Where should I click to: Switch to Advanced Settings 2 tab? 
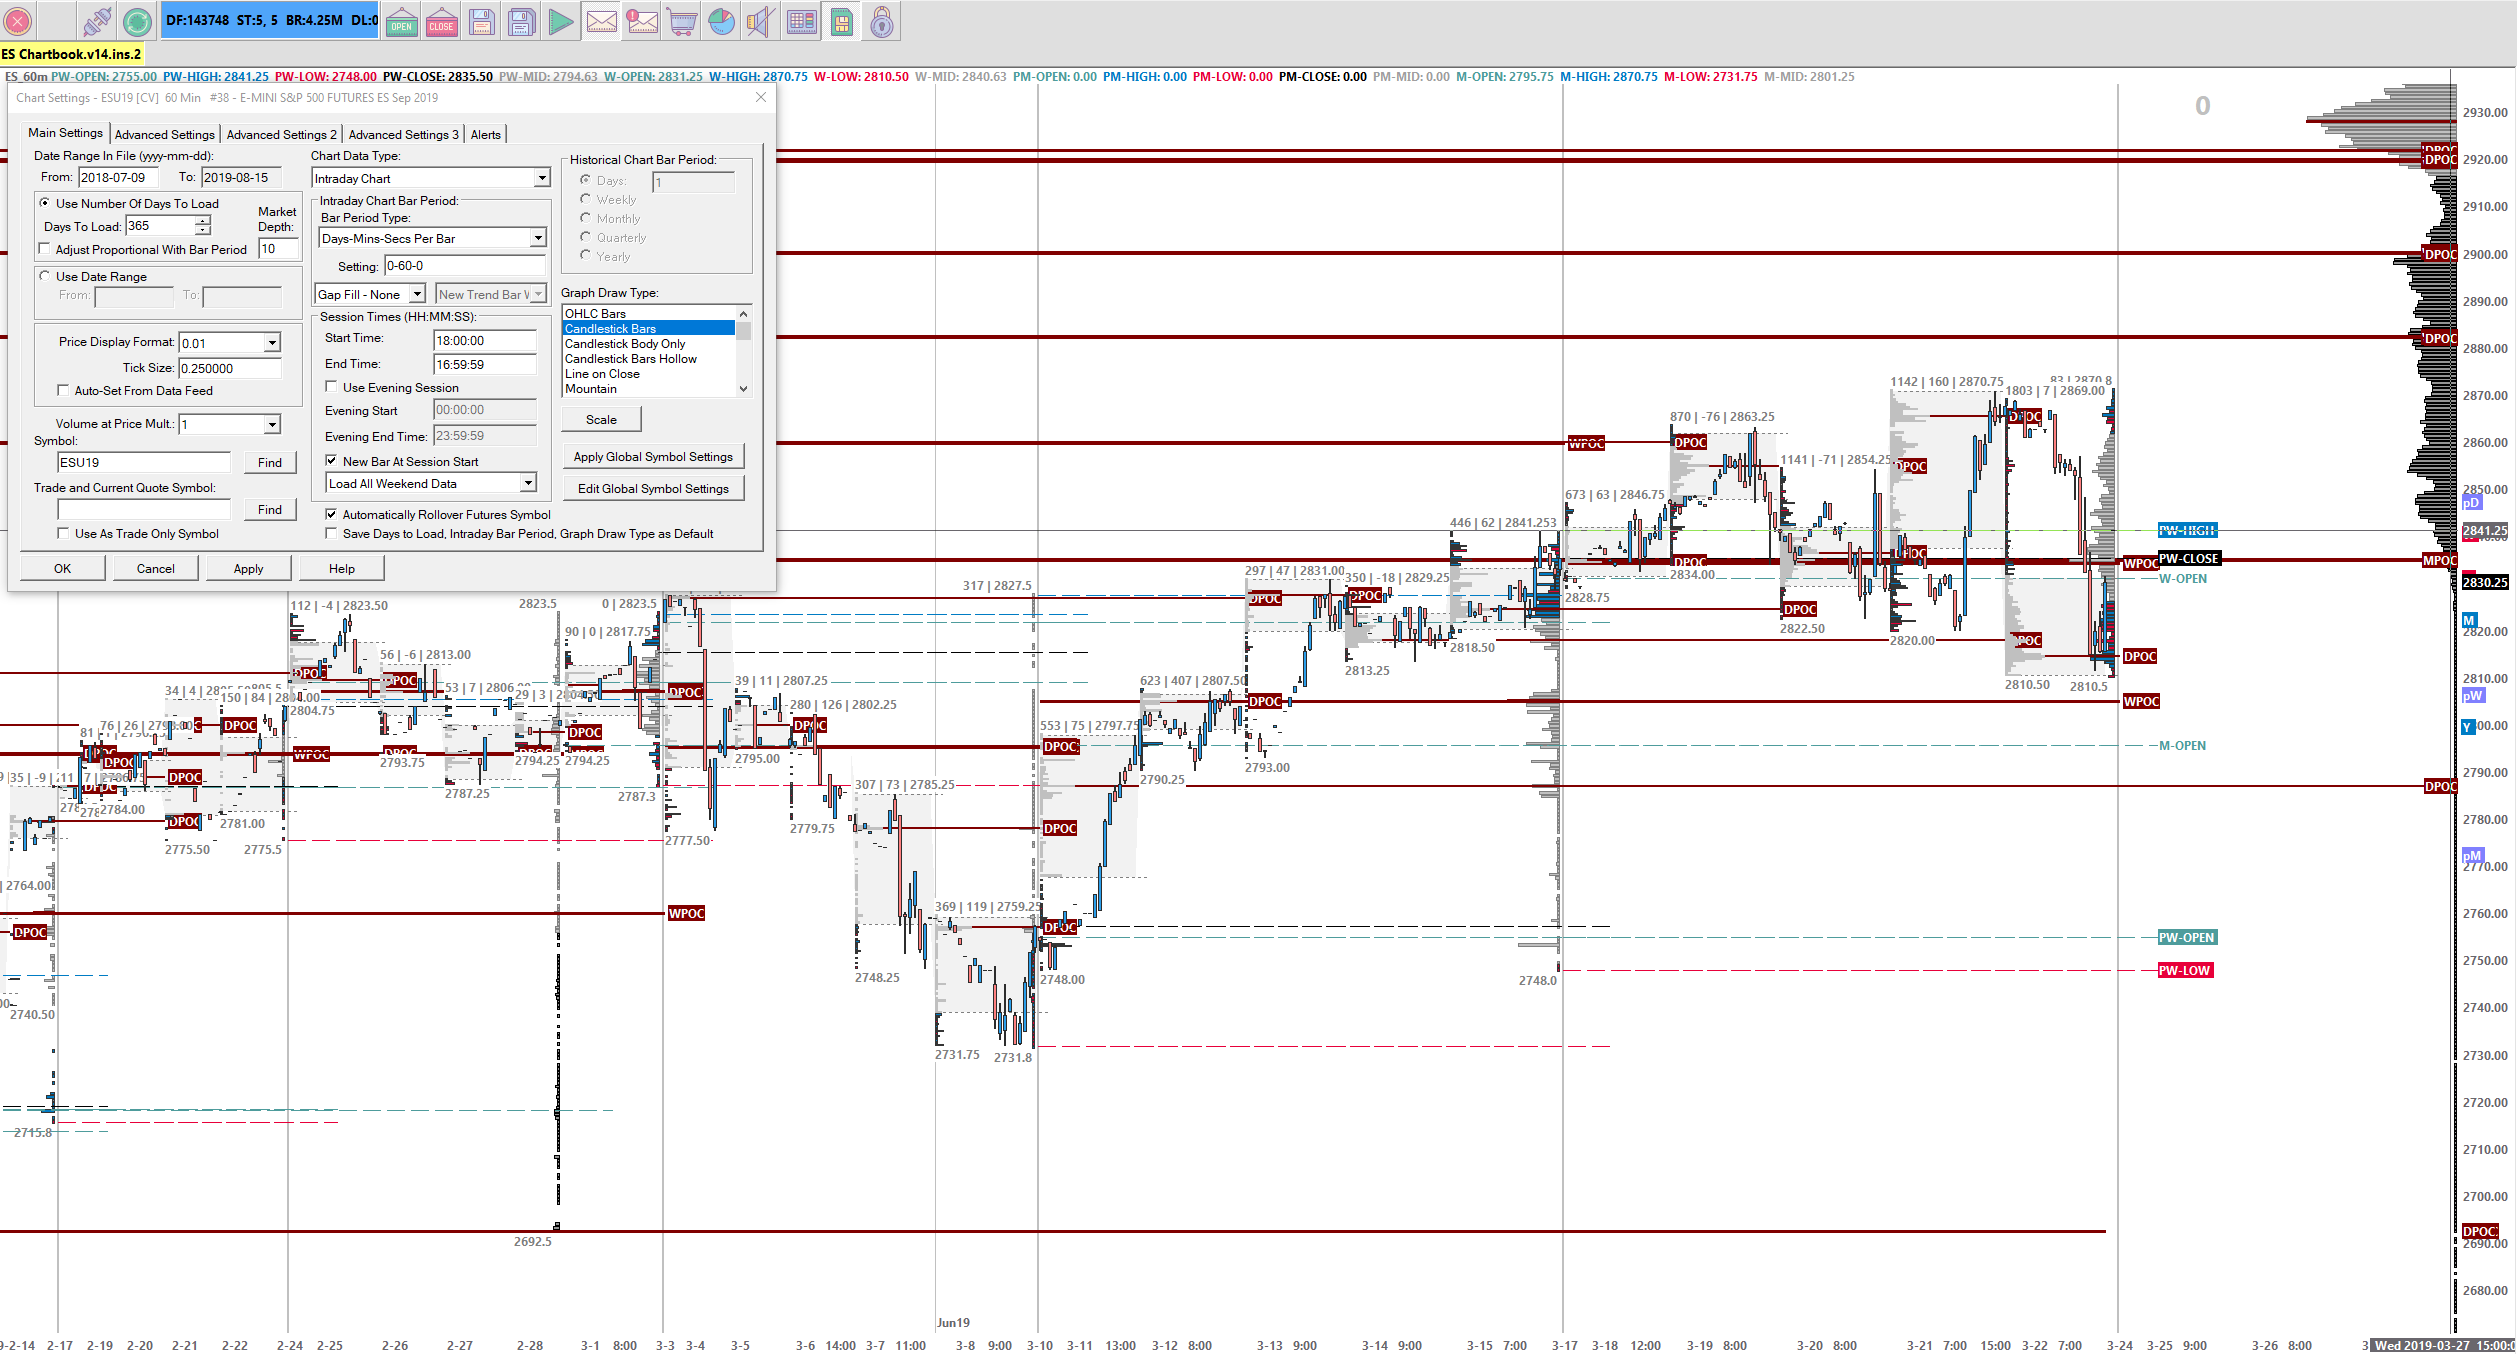point(281,134)
